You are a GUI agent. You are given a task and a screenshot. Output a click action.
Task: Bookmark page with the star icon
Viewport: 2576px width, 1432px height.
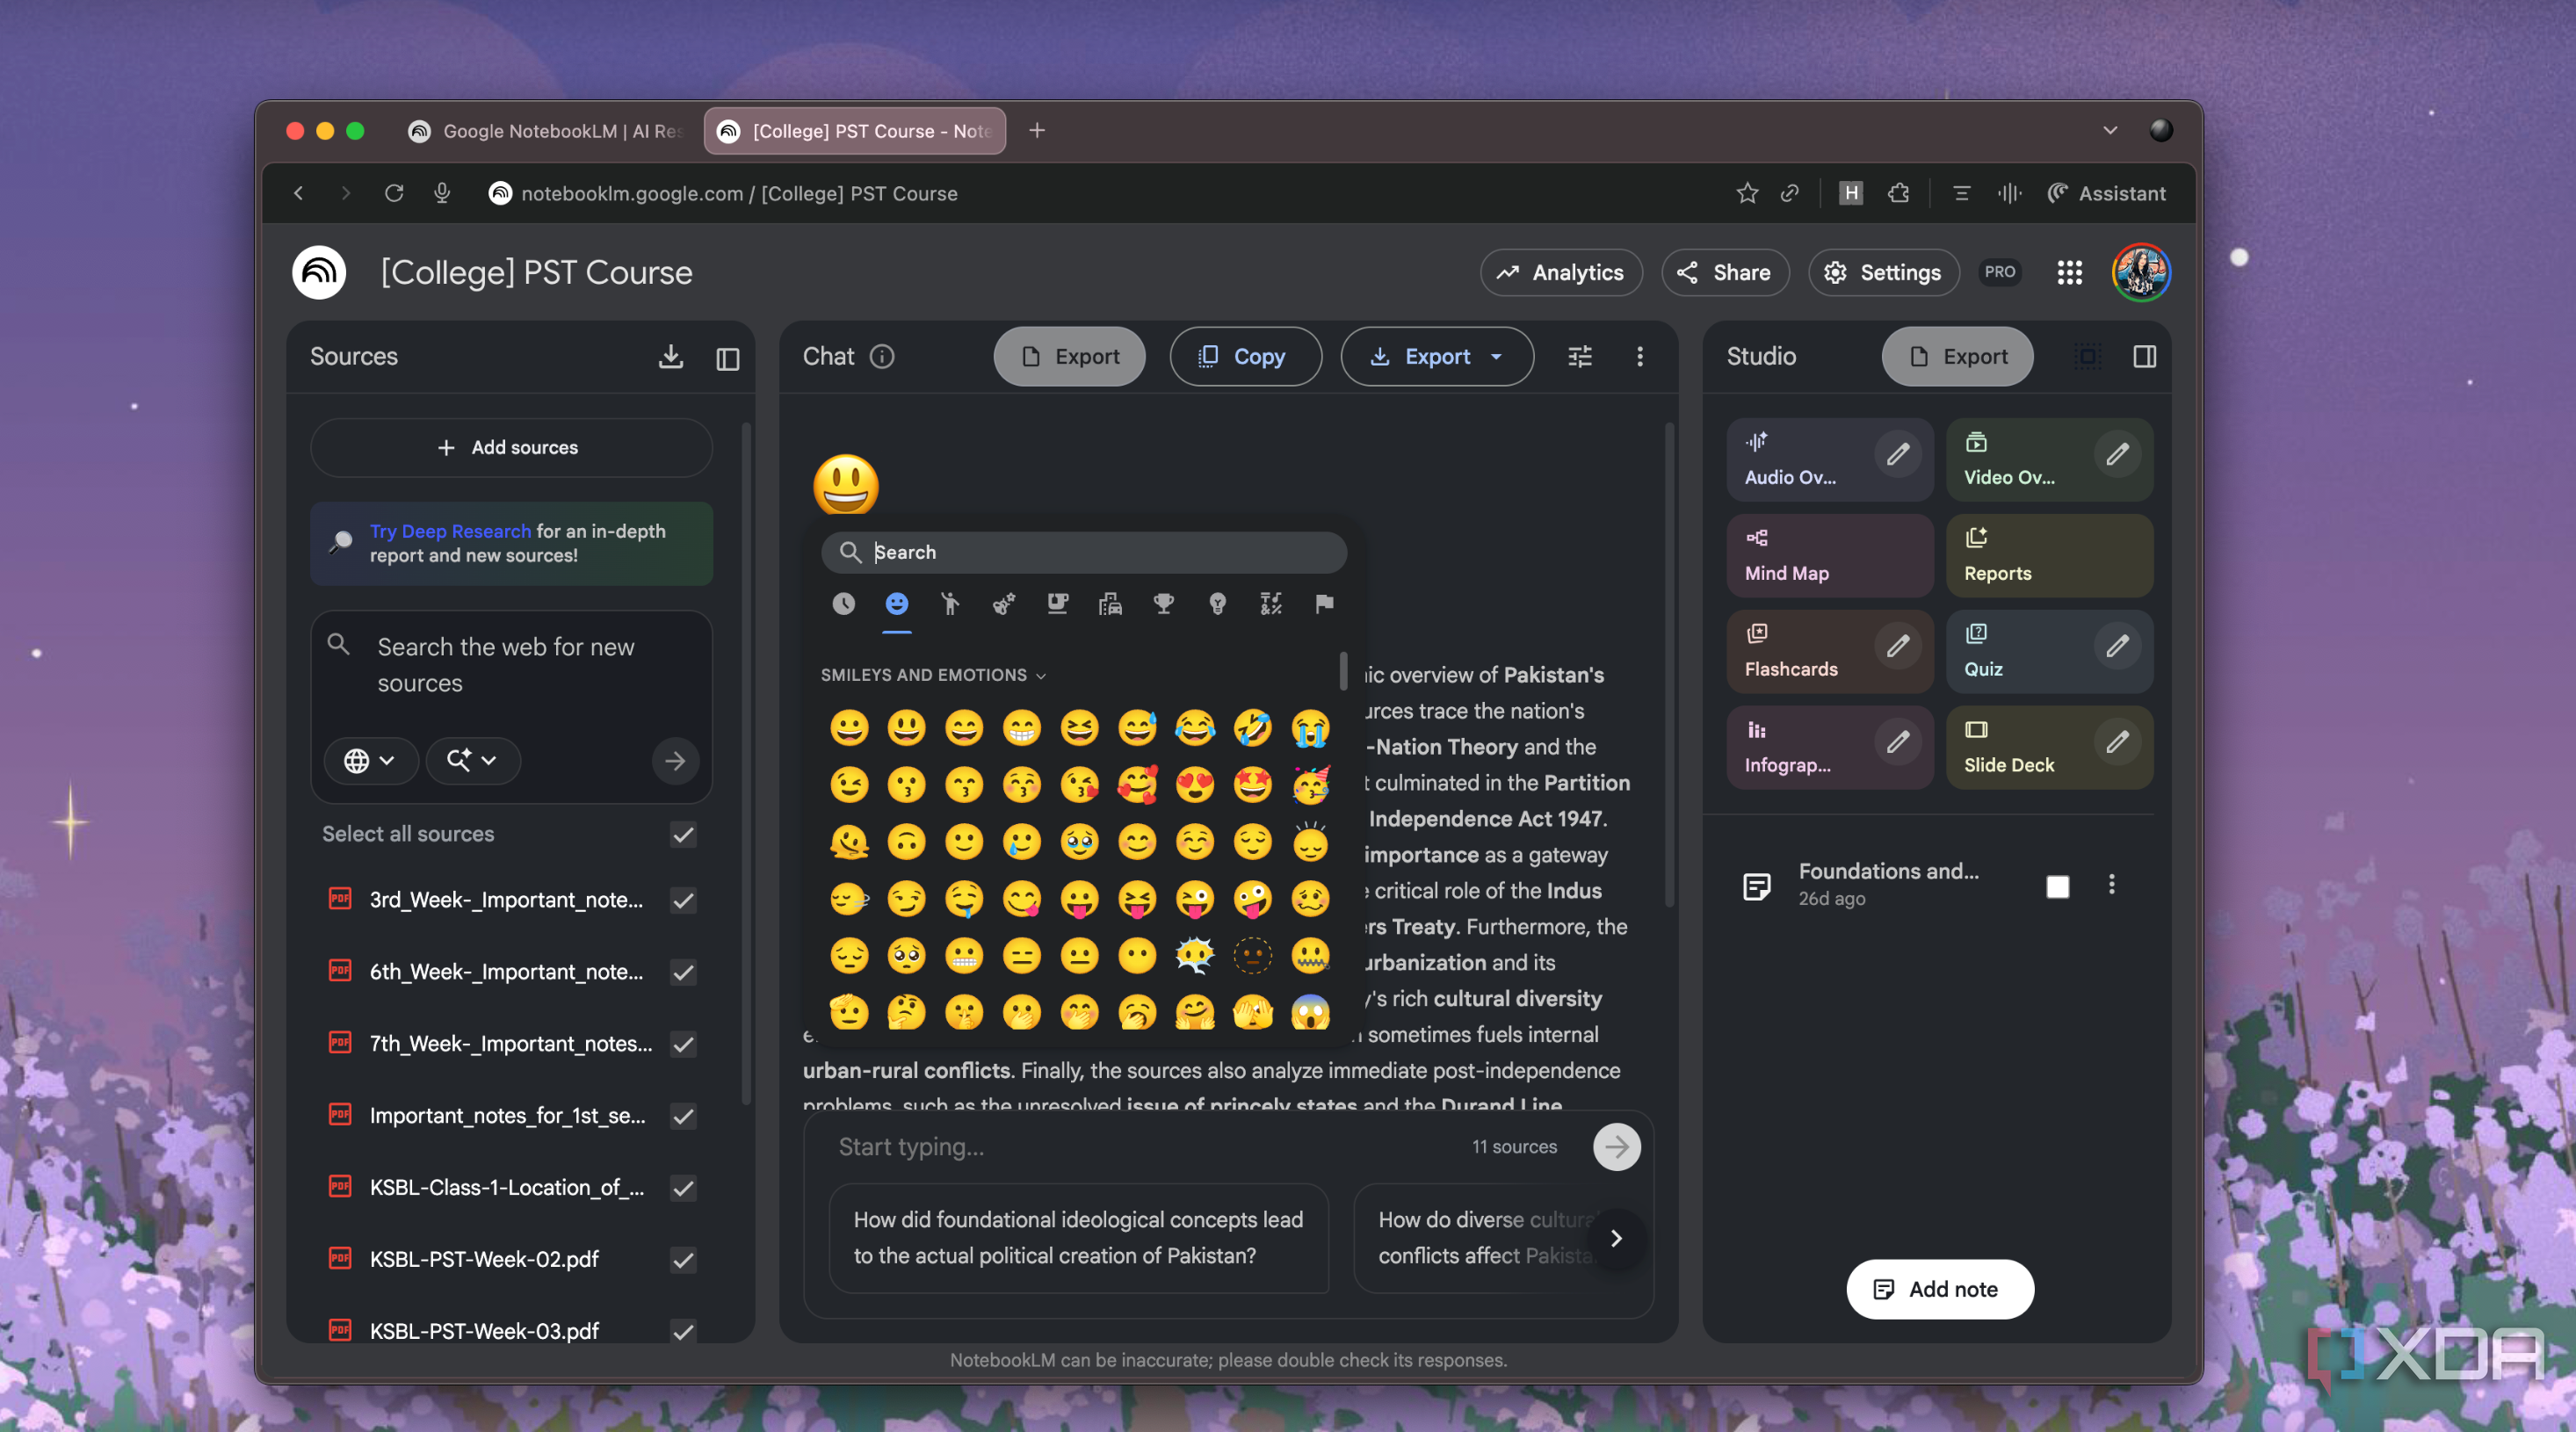[x=1746, y=193]
